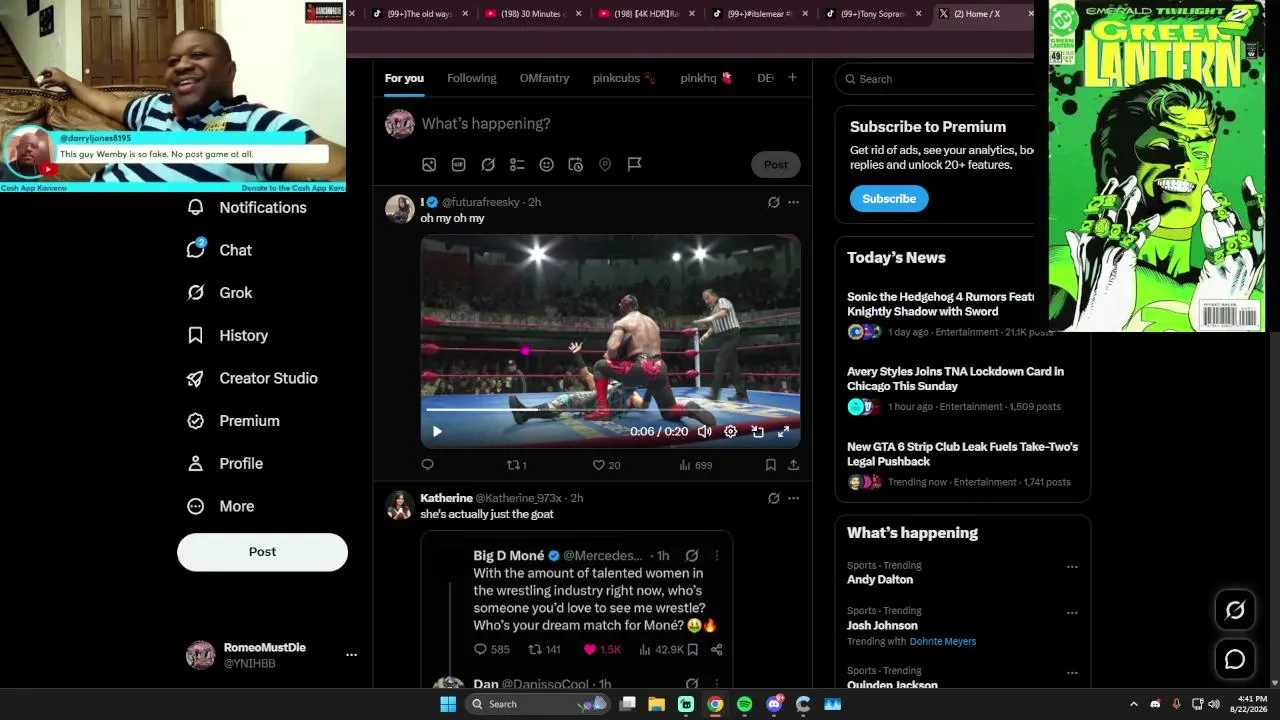Play the wrestling video
1280x720 pixels.
click(x=437, y=432)
